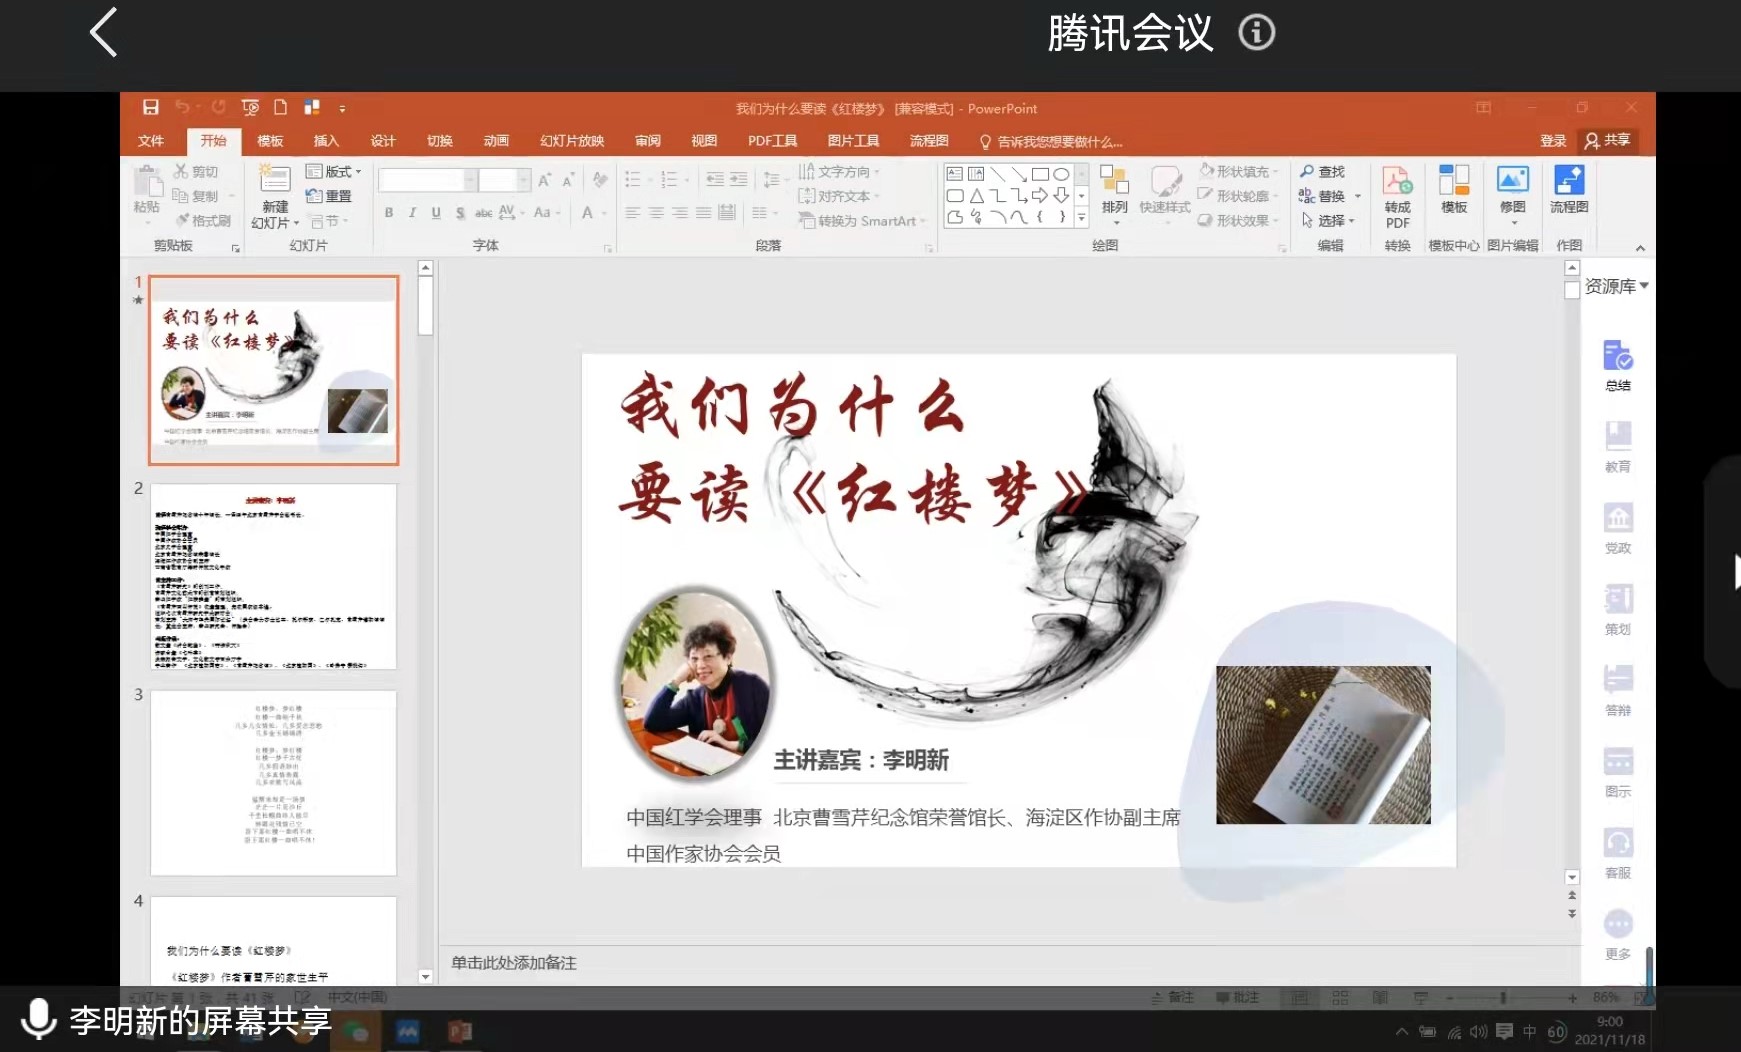1741x1052 pixels.
Task: Open the 幻灯片放映 ribbon tab
Action: click(571, 141)
